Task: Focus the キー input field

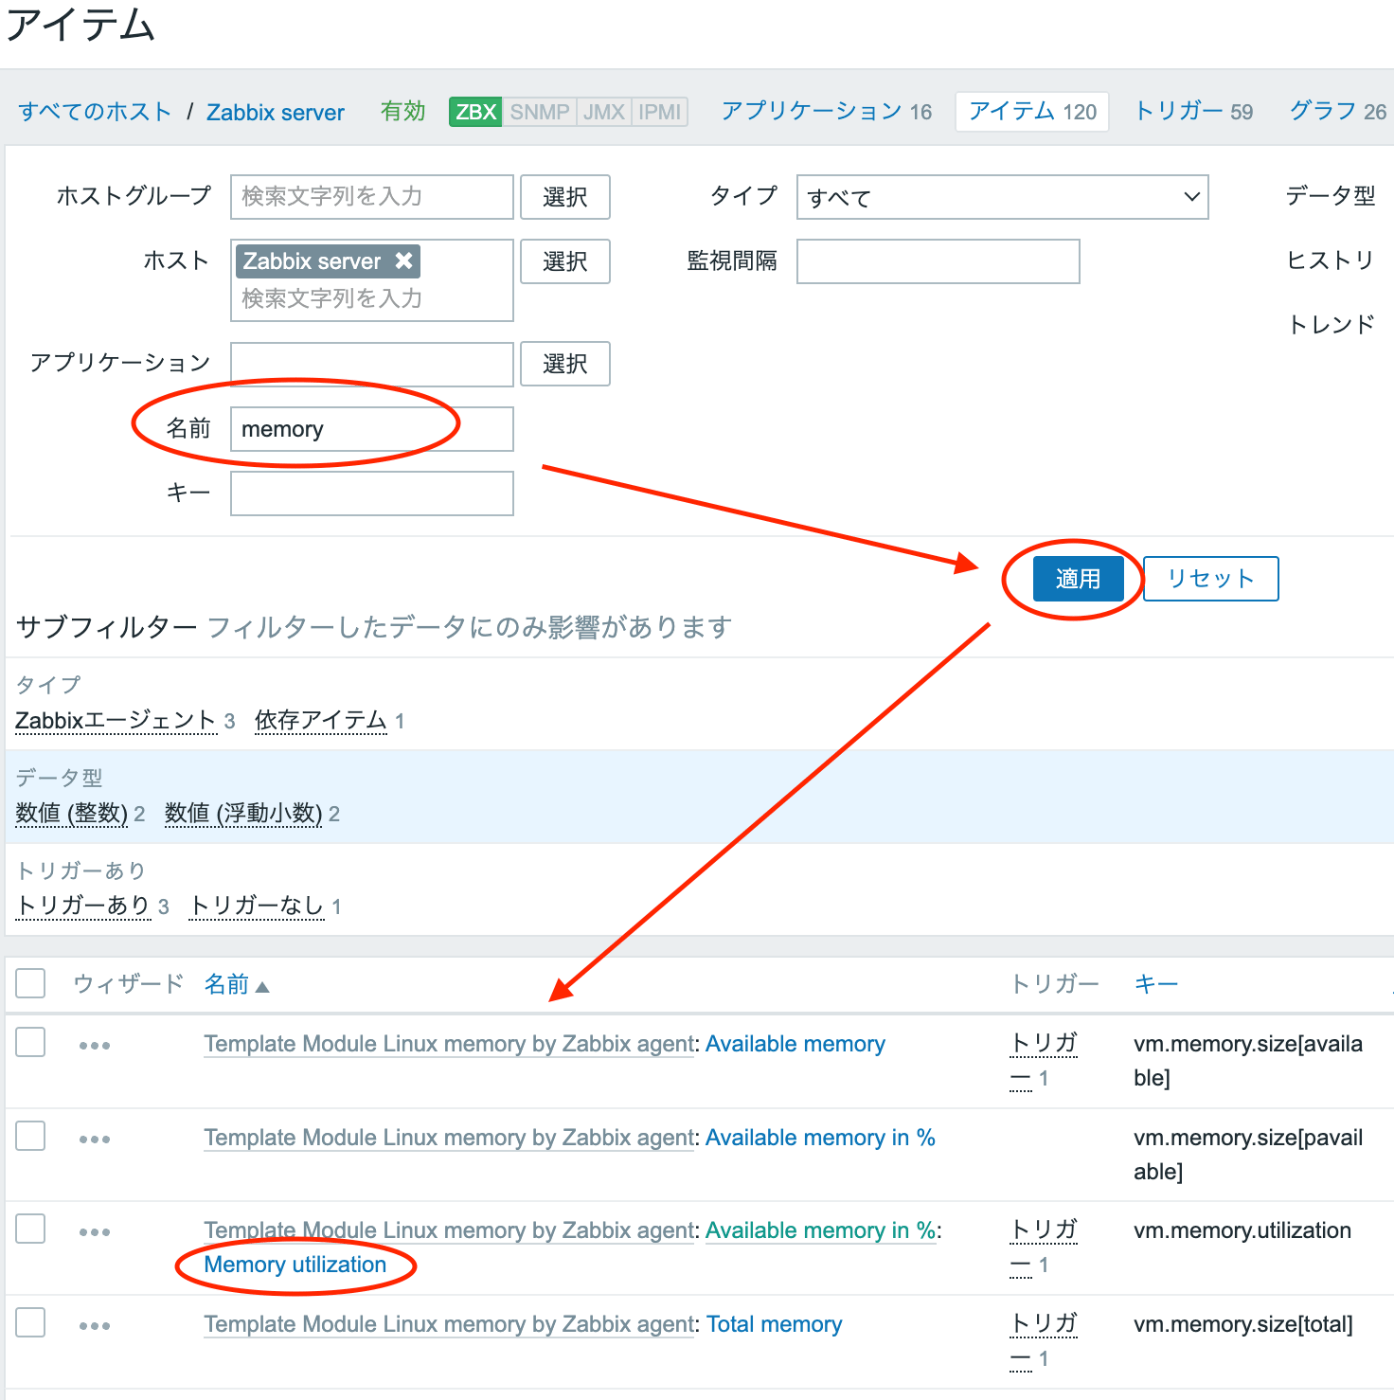Action: pos(372,494)
